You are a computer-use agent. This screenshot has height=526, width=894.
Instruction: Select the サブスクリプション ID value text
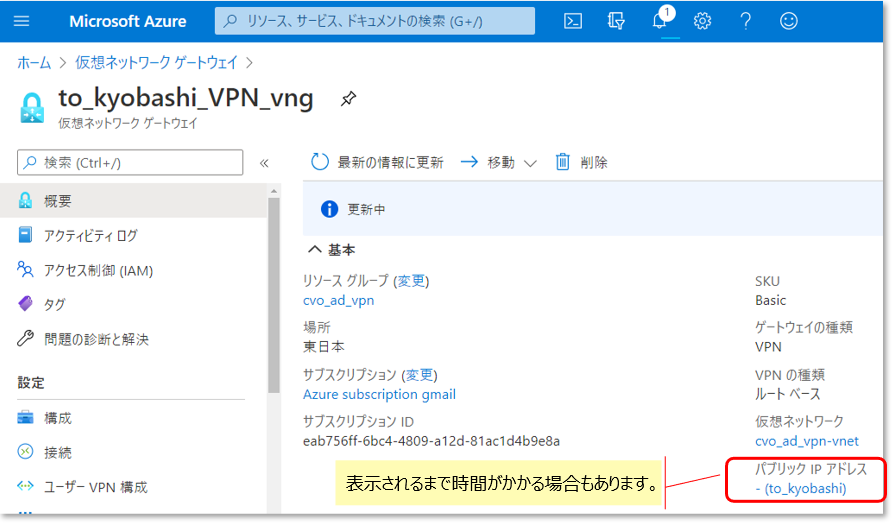coord(431,441)
